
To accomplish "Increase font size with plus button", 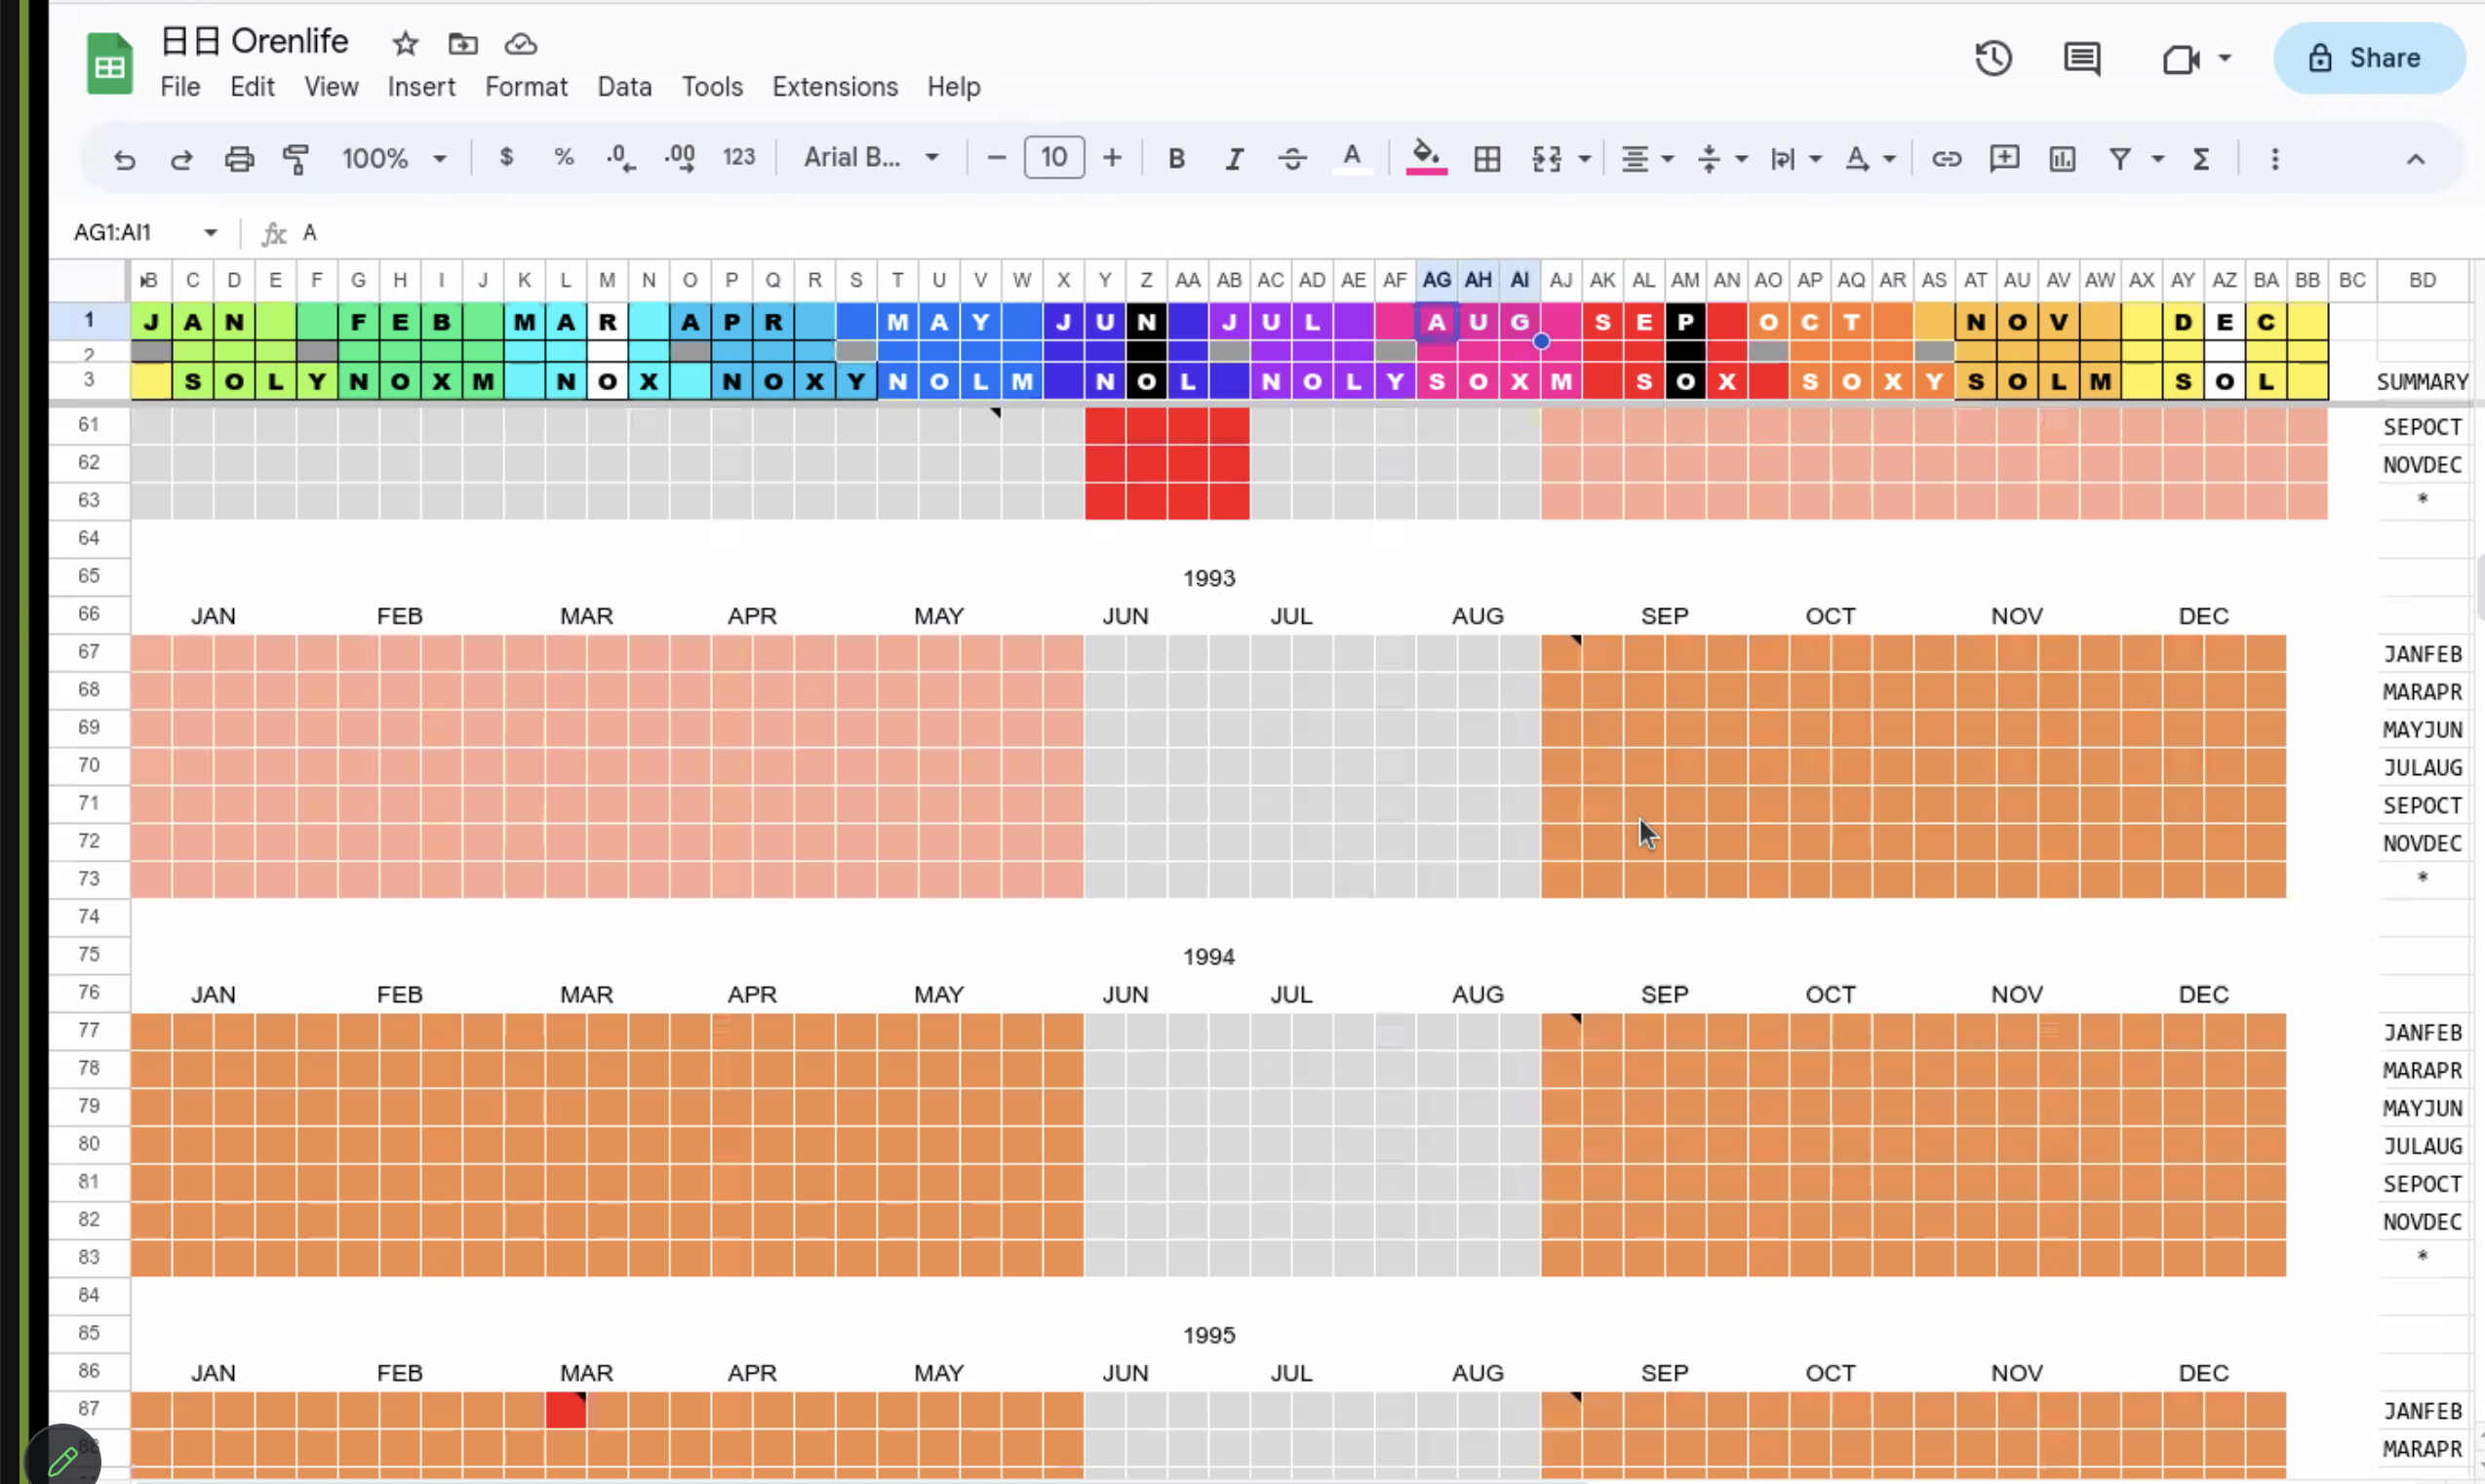I will (x=1112, y=157).
